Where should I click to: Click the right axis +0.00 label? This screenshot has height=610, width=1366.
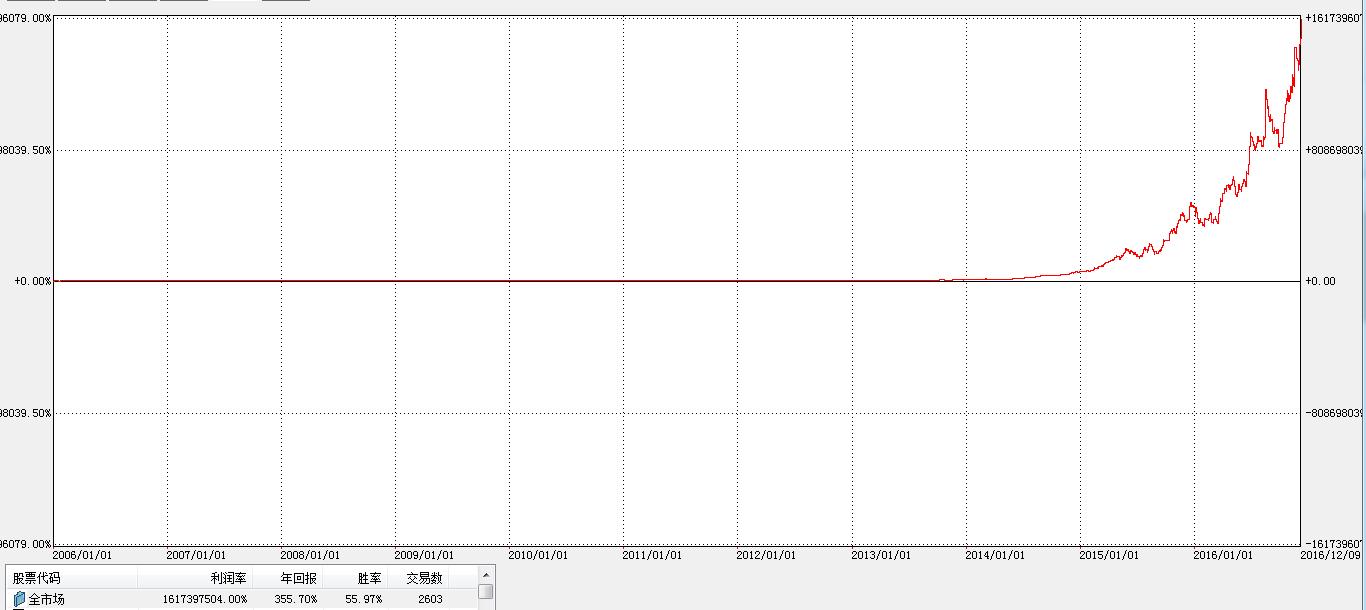click(1320, 281)
